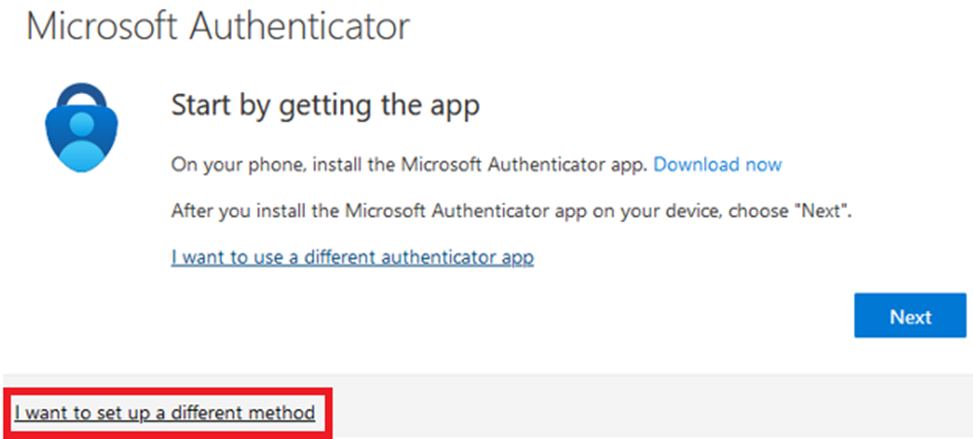Click the 'On your phone, install' sentence

coord(410,165)
